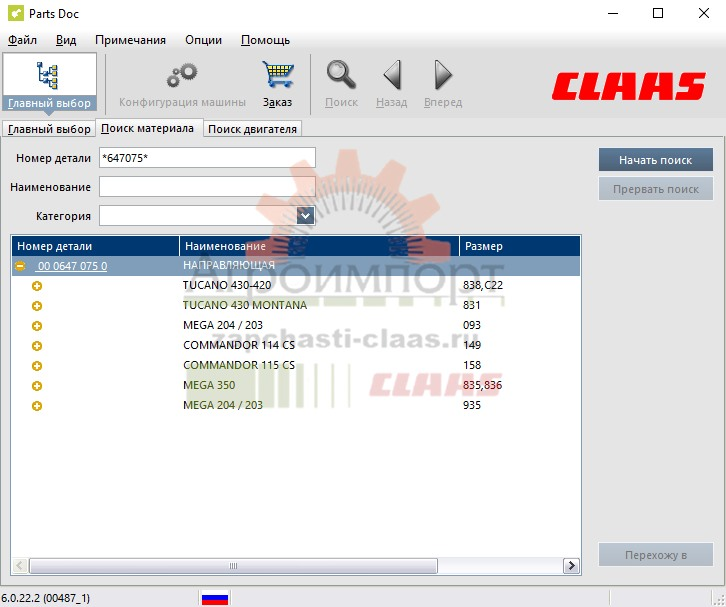Open the Вид menu

pos(66,40)
